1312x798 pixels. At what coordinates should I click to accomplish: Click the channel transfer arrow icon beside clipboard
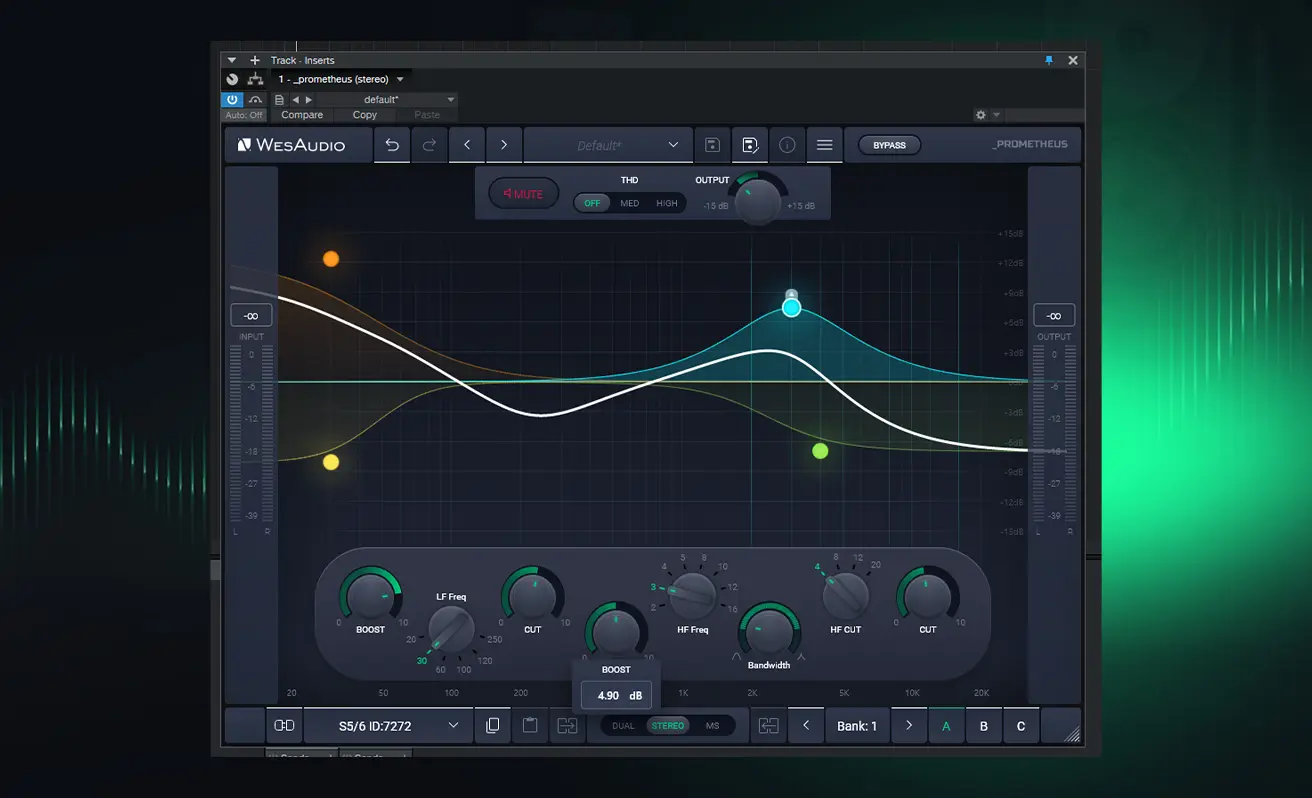click(567, 726)
